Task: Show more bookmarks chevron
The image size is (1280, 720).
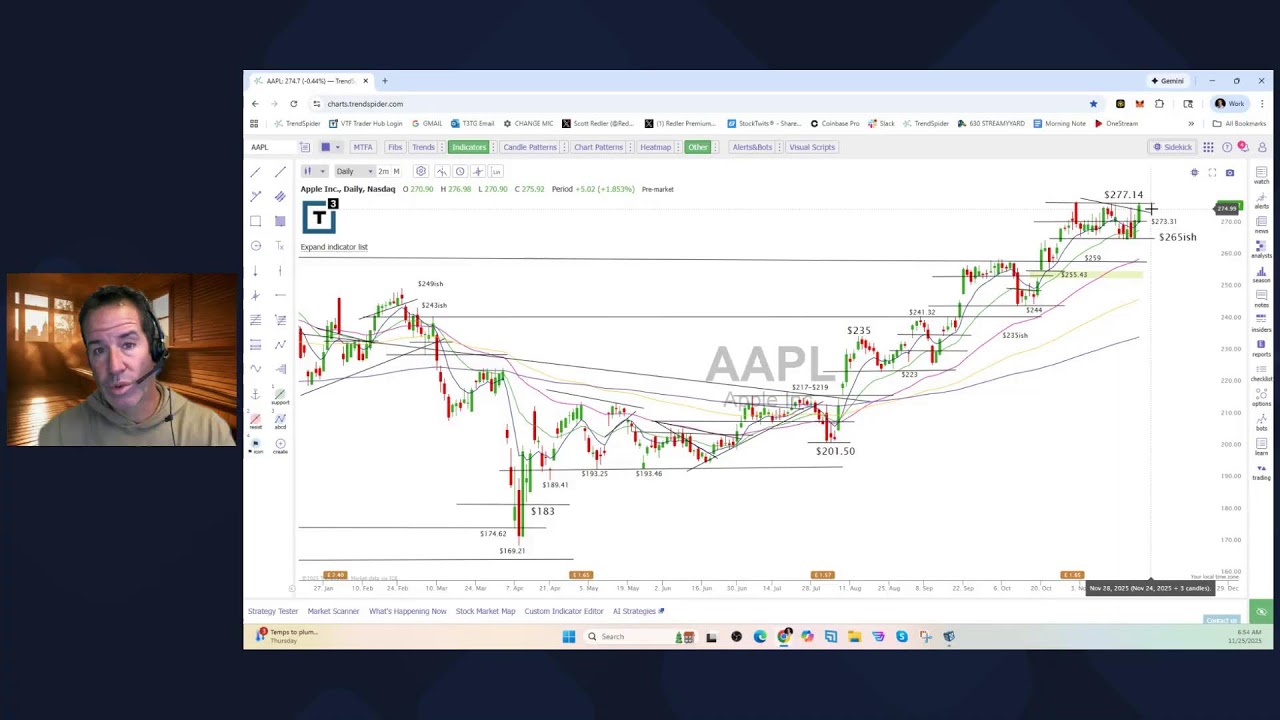Action: pos(1191,124)
